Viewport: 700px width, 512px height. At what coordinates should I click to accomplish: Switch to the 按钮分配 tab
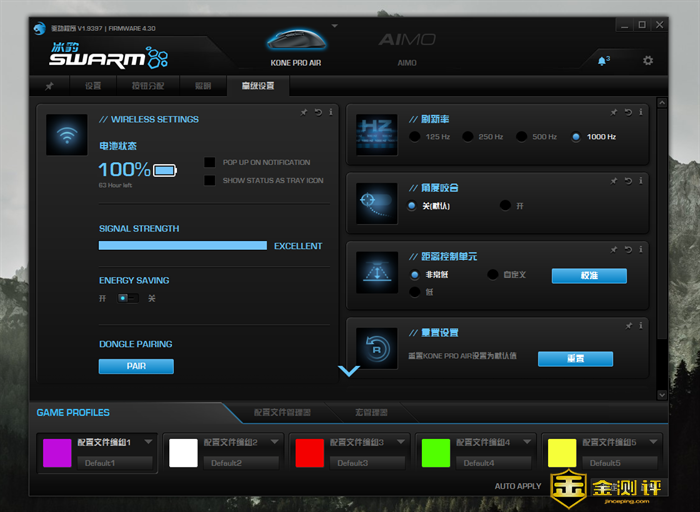(x=147, y=87)
